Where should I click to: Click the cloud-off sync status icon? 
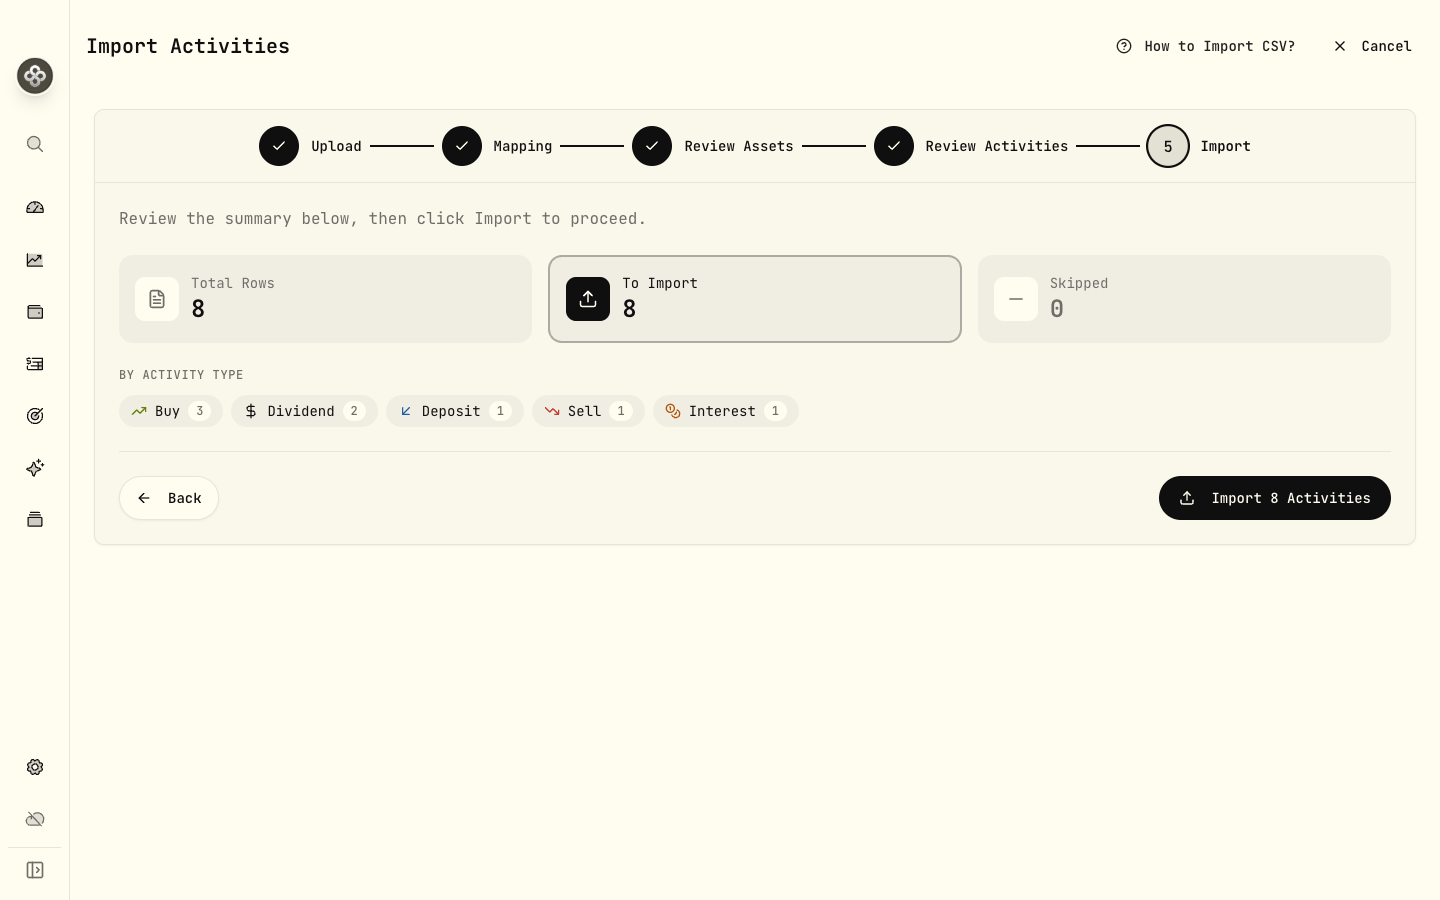coord(35,819)
